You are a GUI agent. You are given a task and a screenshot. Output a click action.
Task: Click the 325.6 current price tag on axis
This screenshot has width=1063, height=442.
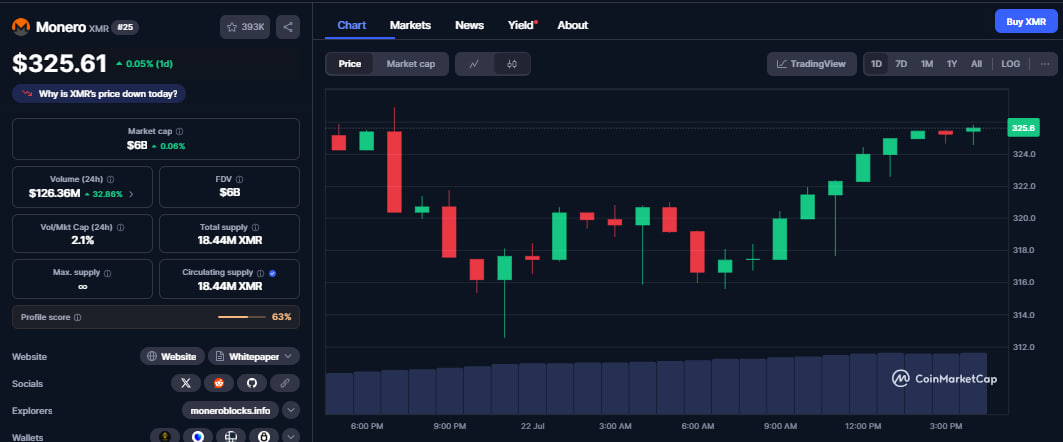point(1022,128)
